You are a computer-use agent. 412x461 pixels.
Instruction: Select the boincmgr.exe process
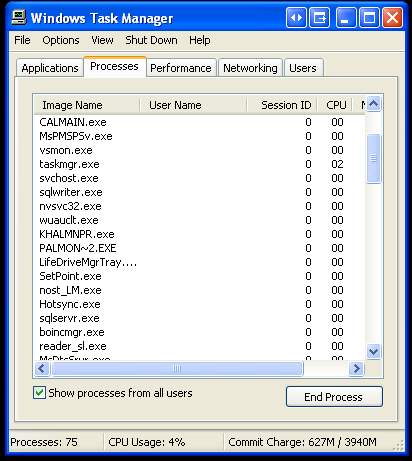click(199, 332)
